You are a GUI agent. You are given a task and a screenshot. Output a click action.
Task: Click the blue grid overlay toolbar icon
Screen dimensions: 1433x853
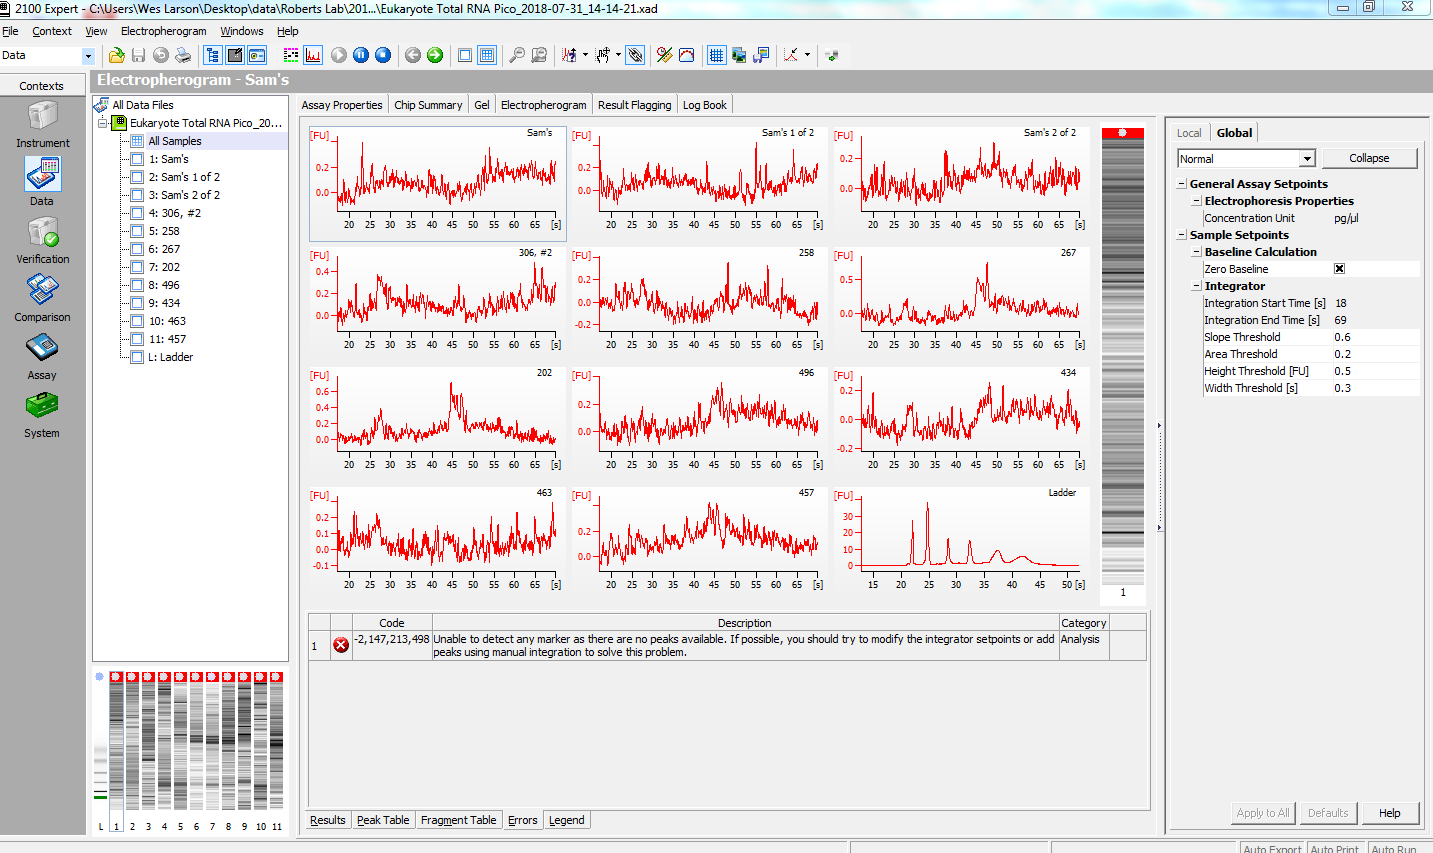[x=716, y=55]
